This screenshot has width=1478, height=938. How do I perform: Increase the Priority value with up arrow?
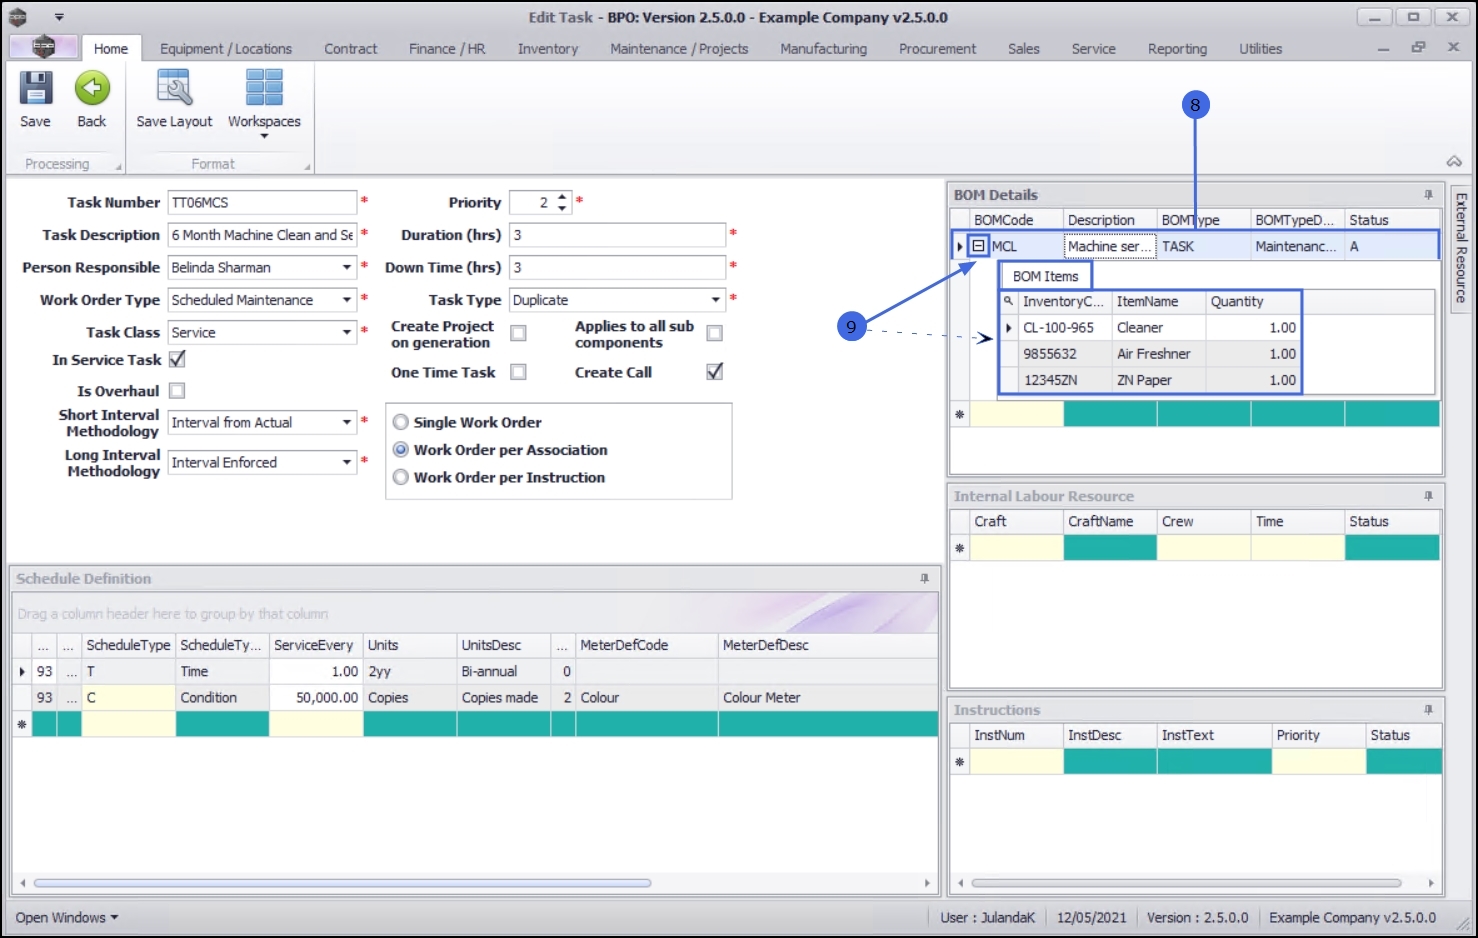point(562,197)
